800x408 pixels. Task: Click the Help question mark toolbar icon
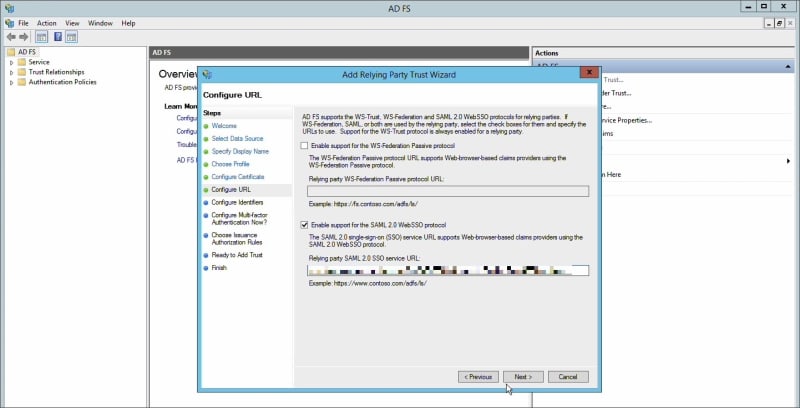click(x=58, y=37)
